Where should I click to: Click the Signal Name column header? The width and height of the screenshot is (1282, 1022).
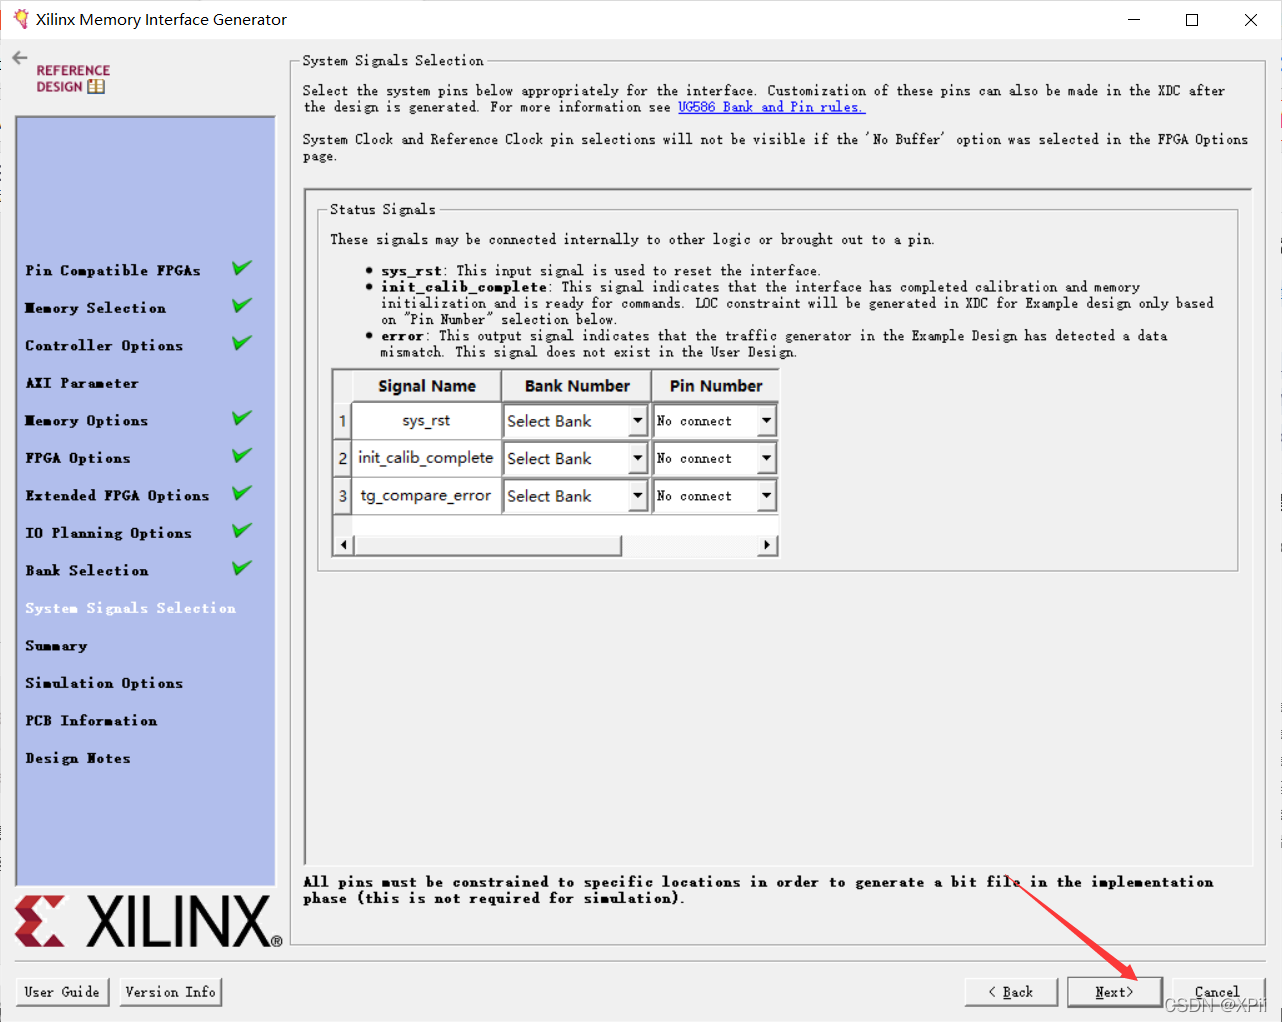coord(427,386)
